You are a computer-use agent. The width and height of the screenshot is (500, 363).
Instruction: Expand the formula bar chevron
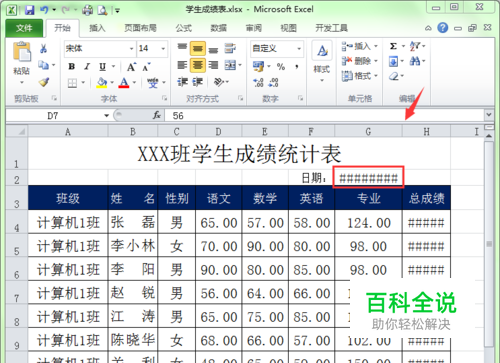(489, 115)
